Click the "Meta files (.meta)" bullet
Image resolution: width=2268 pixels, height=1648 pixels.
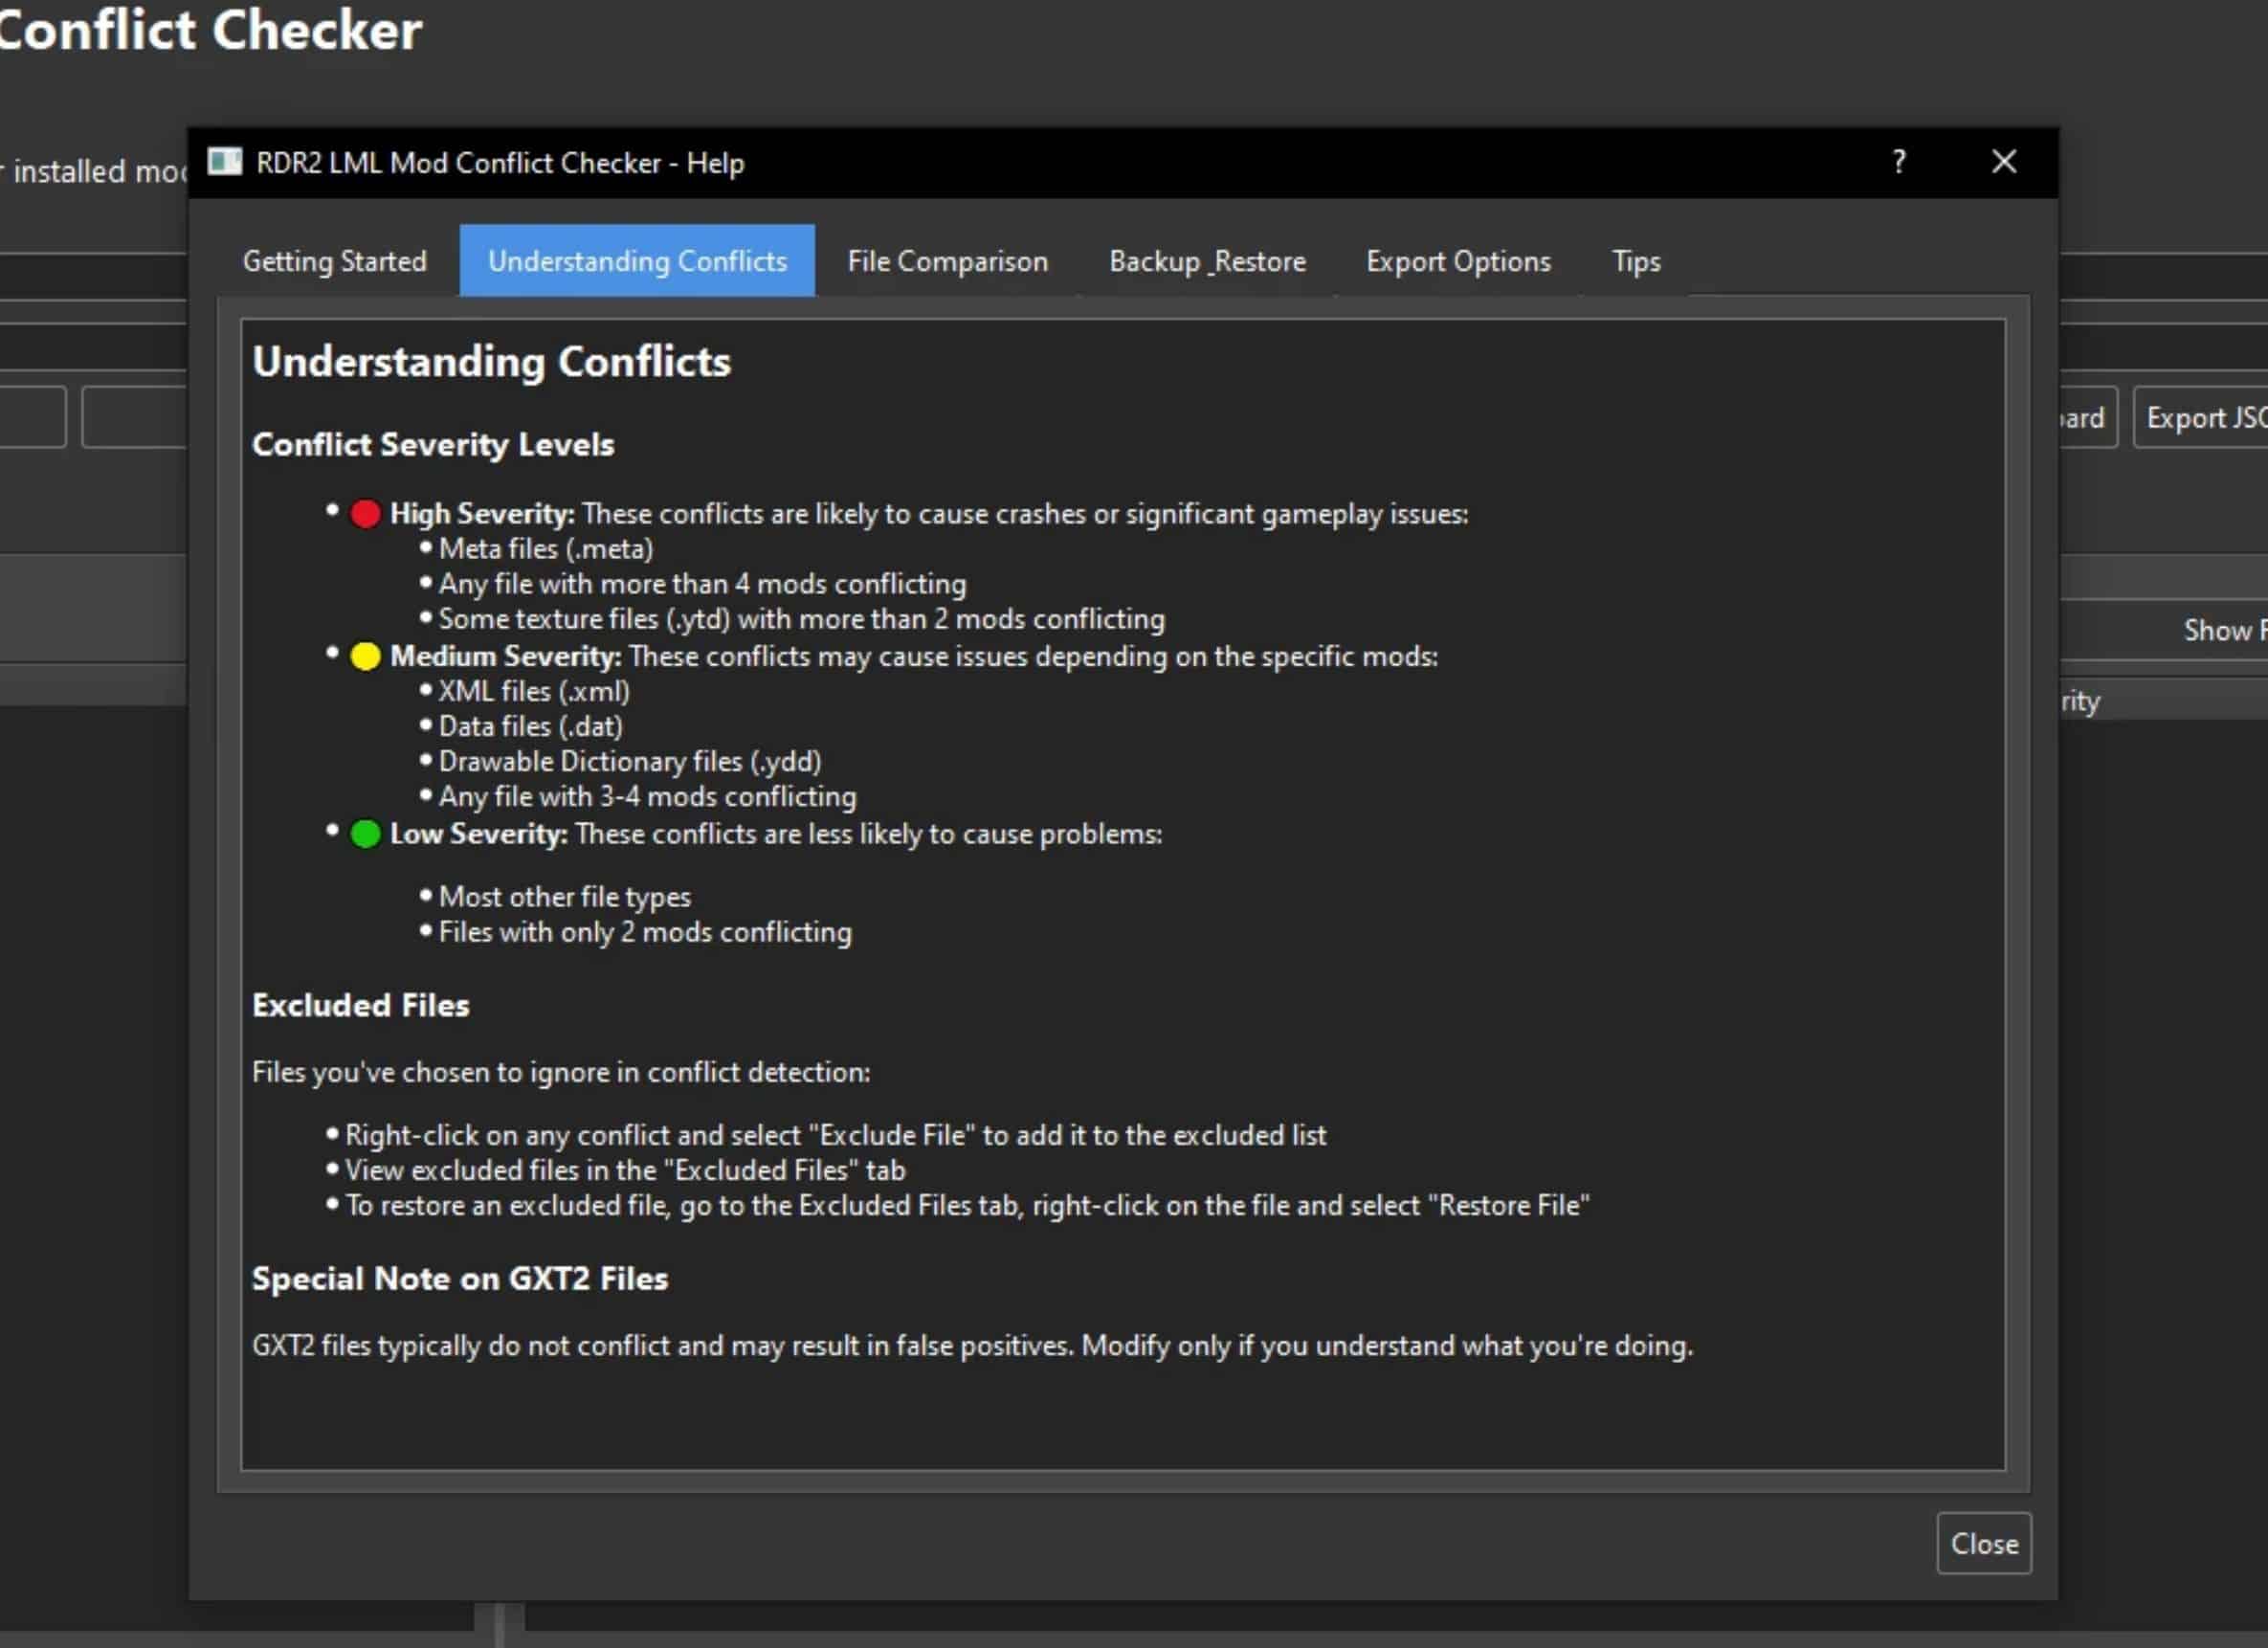[545, 549]
